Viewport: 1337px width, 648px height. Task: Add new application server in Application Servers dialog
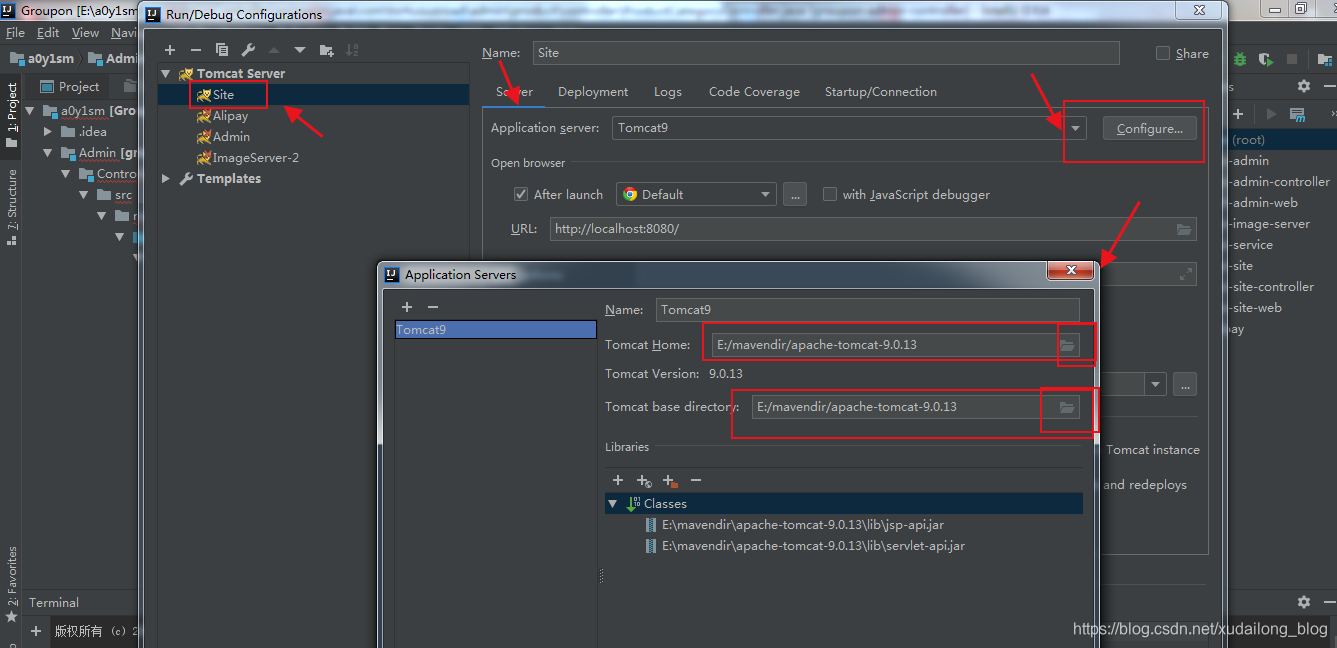407,307
